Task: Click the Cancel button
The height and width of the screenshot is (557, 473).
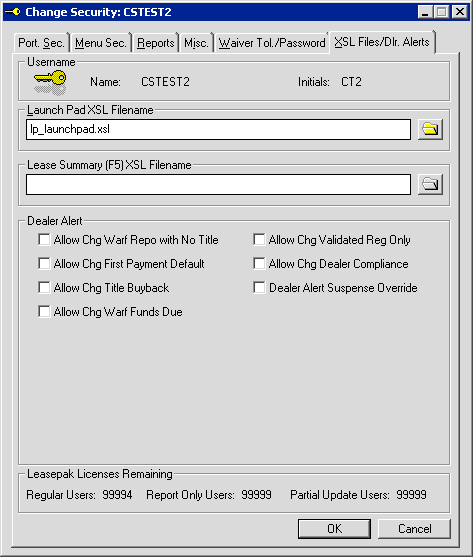Action: (x=414, y=529)
